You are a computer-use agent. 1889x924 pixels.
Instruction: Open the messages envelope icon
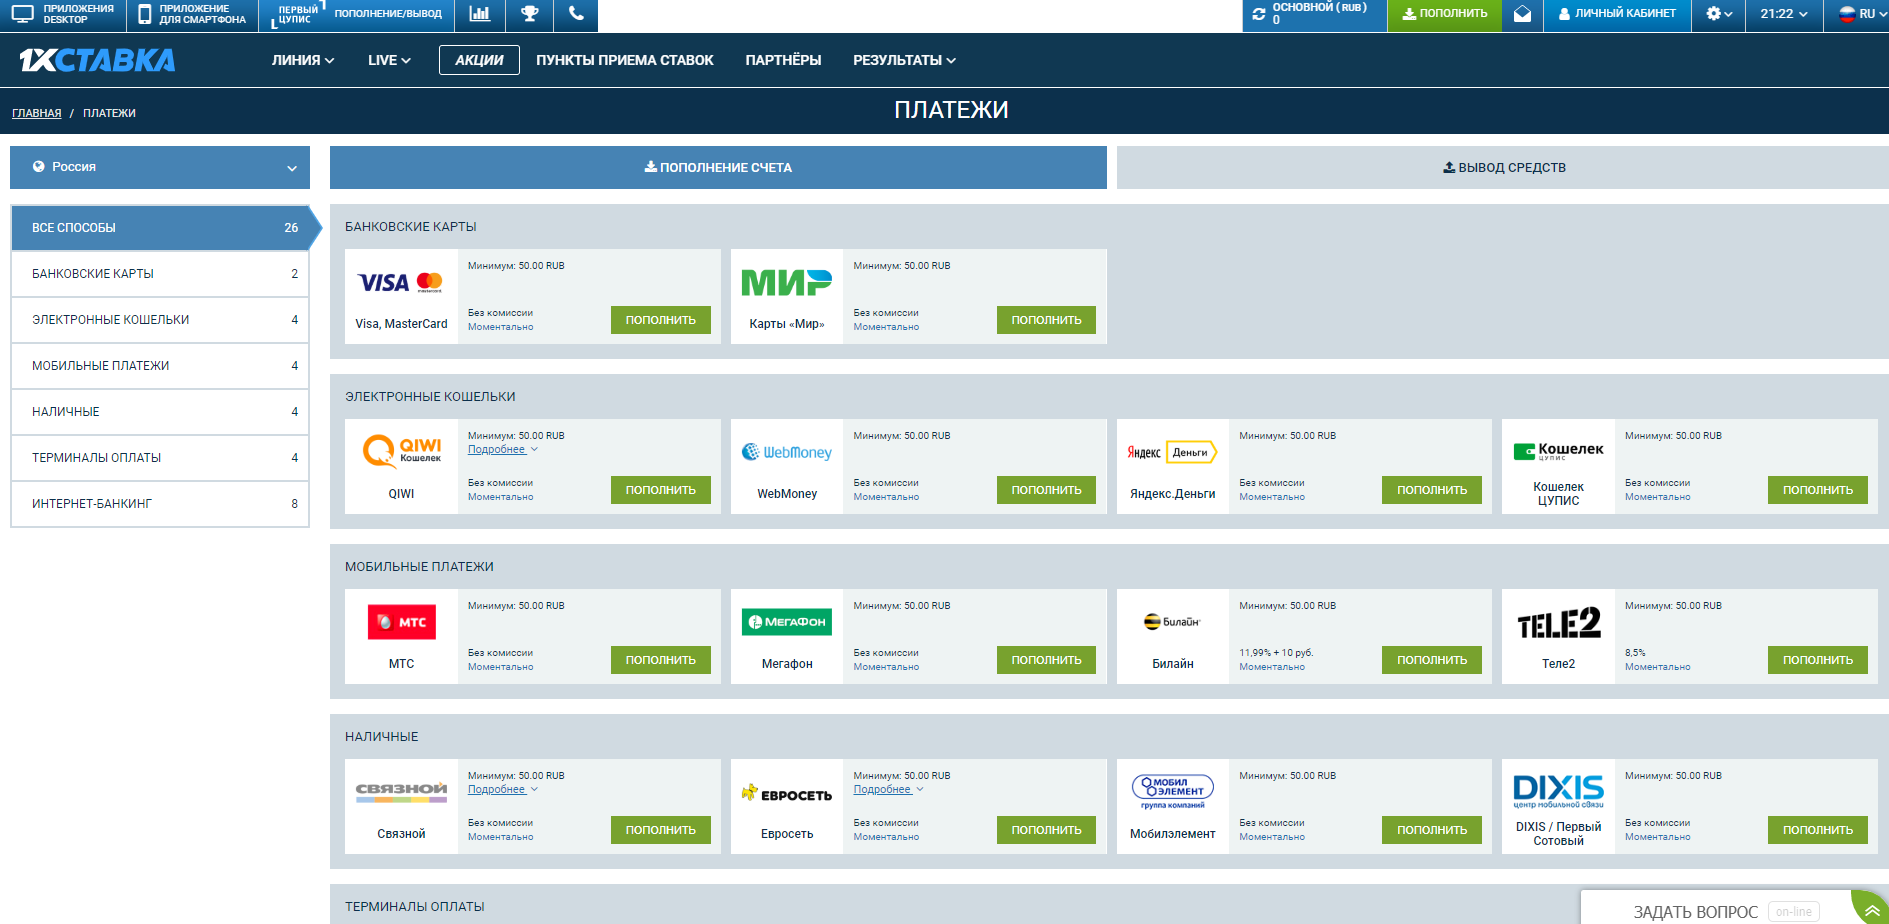pyautogui.click(x=1522, y=14)
